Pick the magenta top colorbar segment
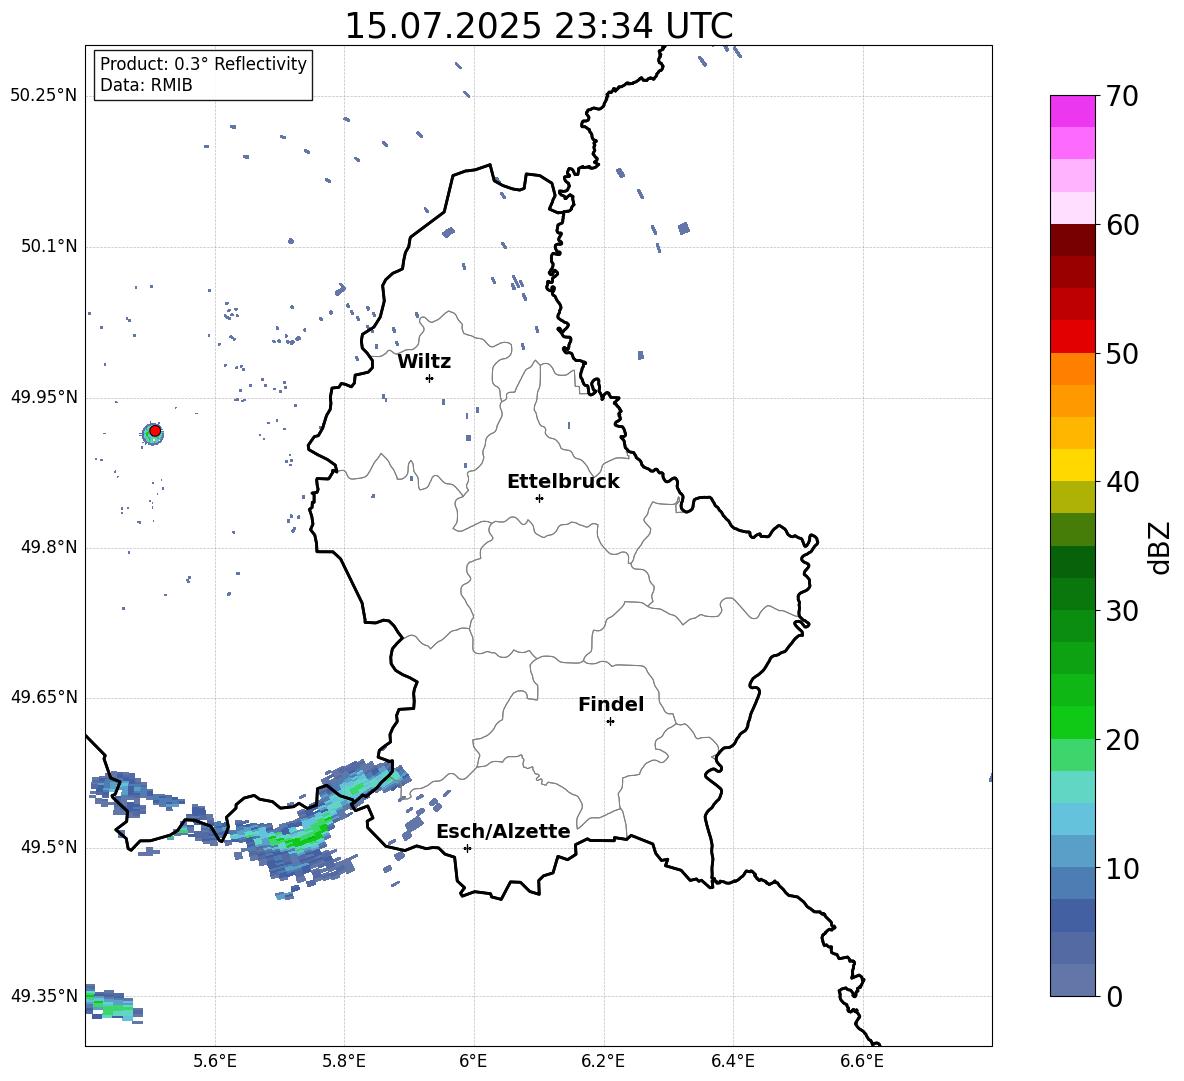1184x1081 pixels. (1073, 112)
